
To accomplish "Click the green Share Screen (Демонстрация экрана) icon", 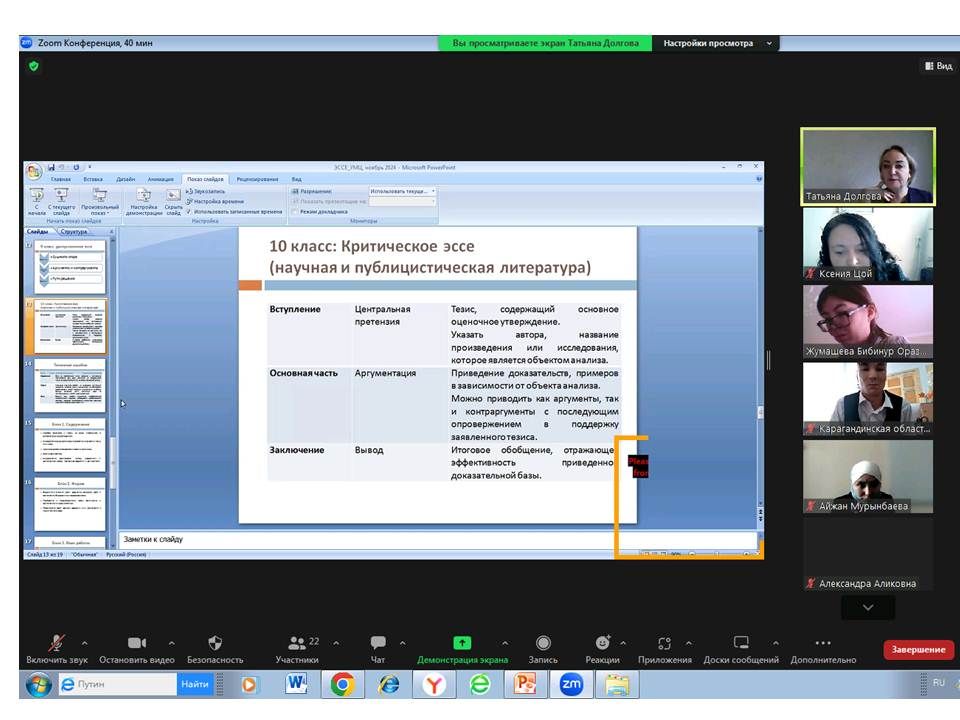I will click(462, 643).
